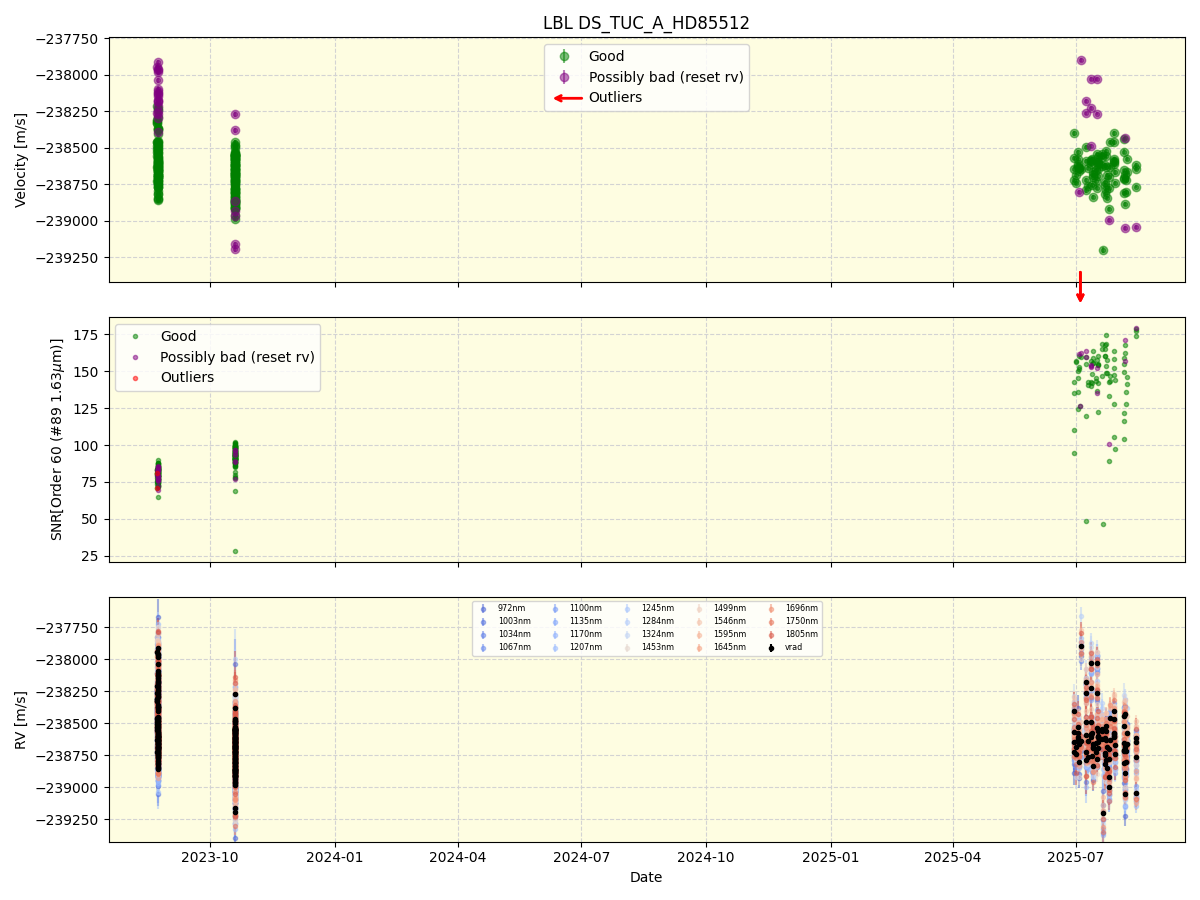Screen dimensions: 1200x900
Task: Click the 2024-04 date tick label
Action: click(x=458, y=857)
